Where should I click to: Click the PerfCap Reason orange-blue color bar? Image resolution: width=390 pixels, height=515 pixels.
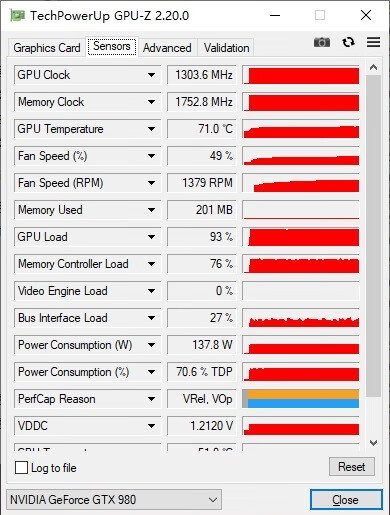301,399
